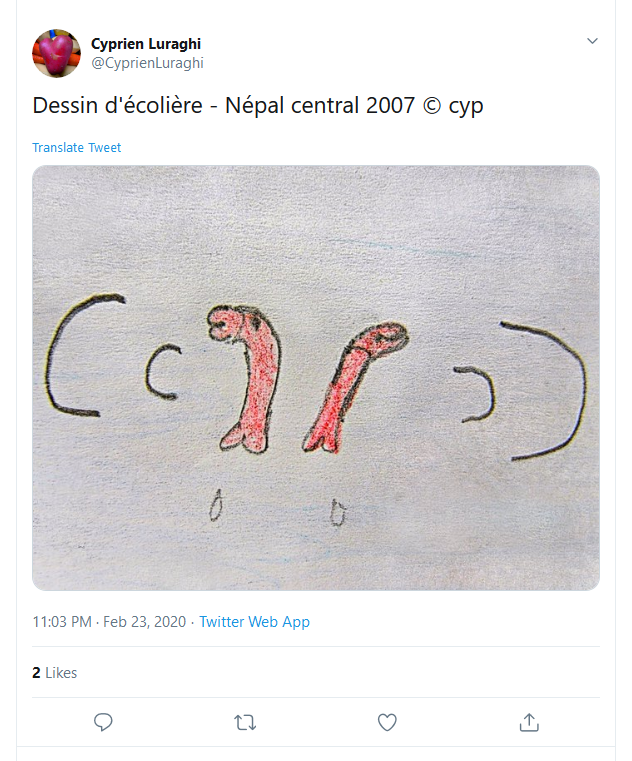The width and height of the screenshot is (632, 761).
Task: Open the share tweet icon
Action: point(530,722)
